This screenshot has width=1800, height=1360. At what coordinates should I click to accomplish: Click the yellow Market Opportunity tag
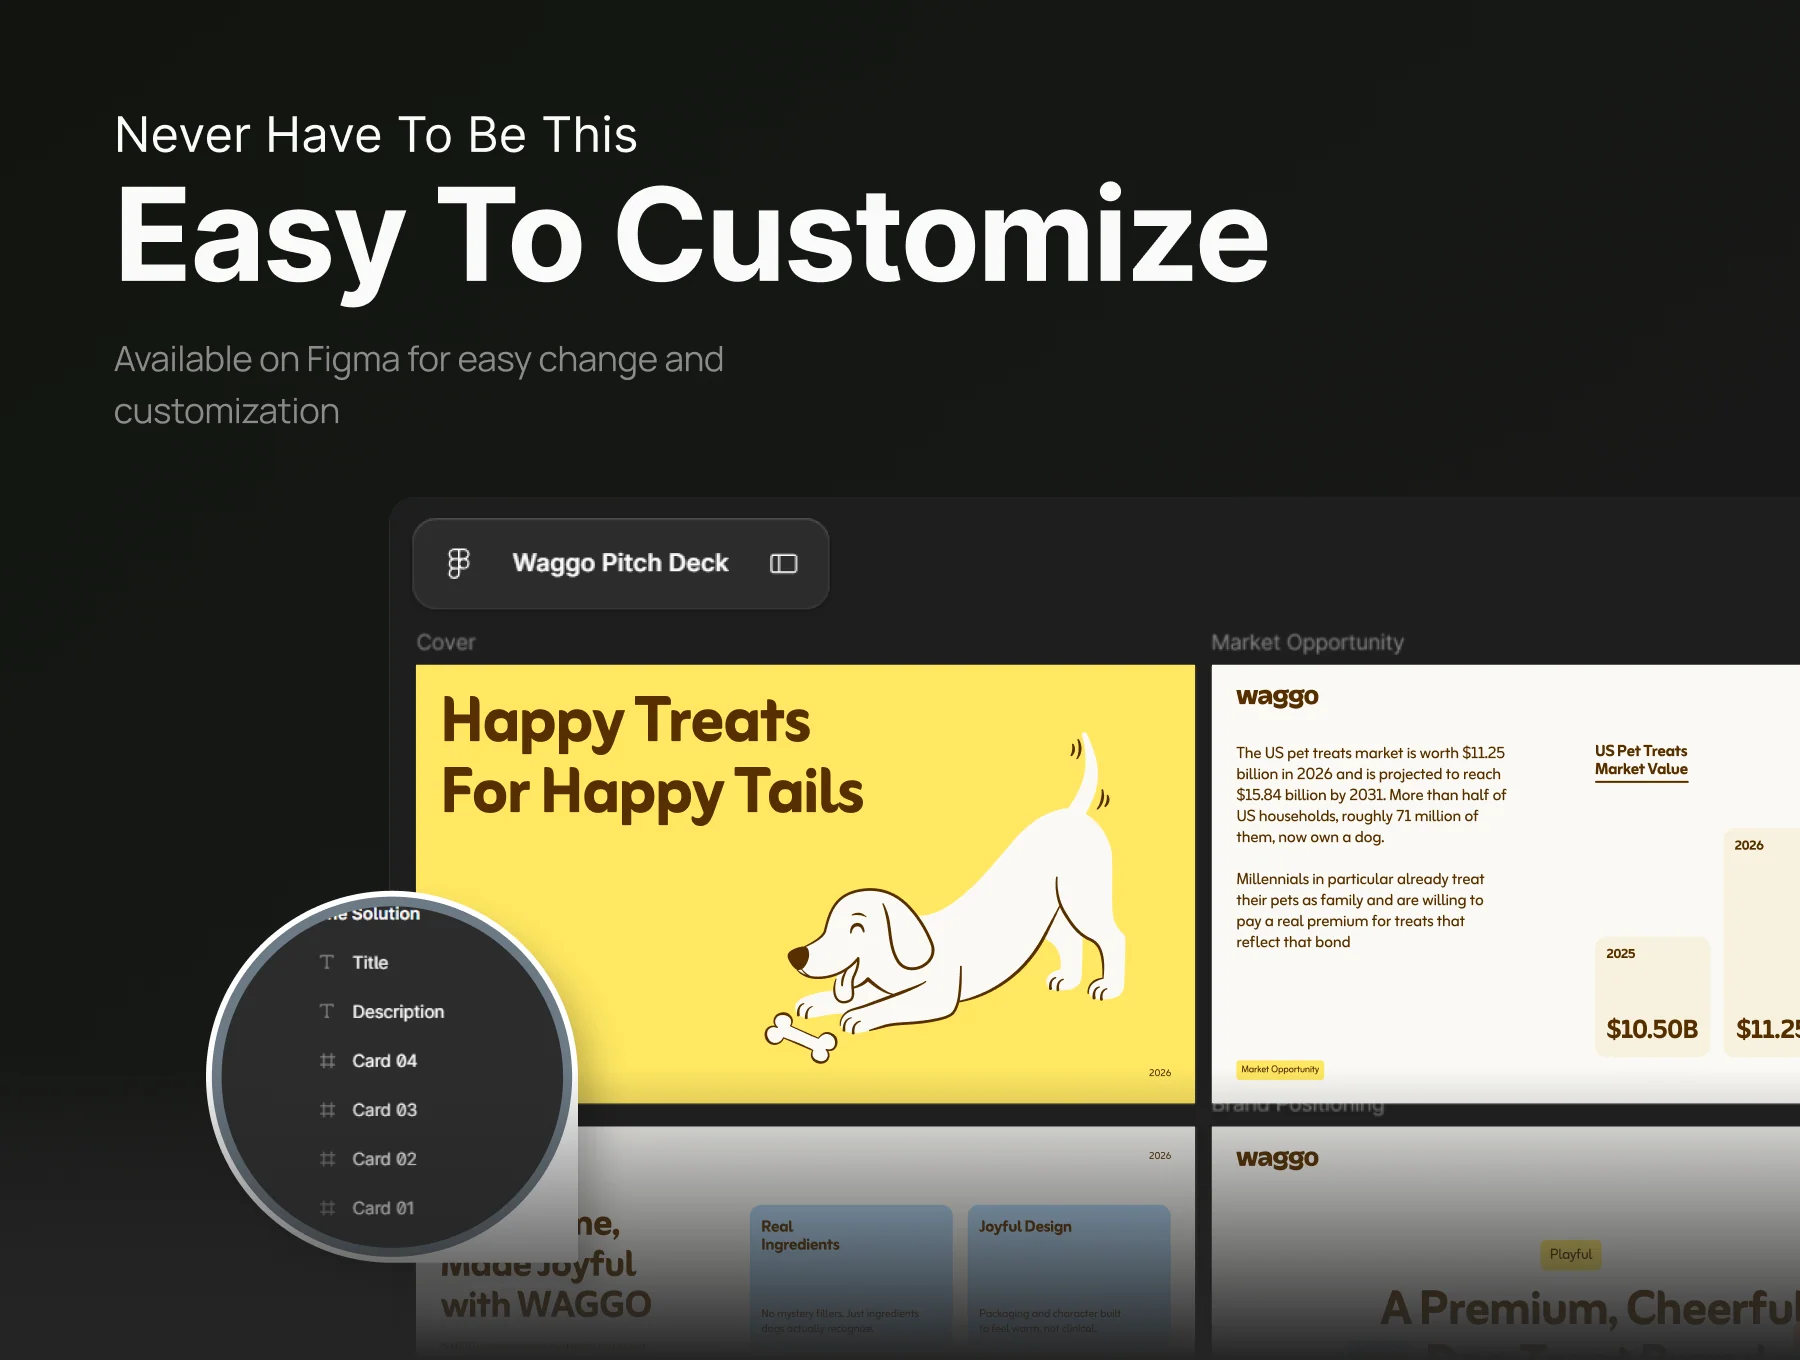click(1280, 1069)
